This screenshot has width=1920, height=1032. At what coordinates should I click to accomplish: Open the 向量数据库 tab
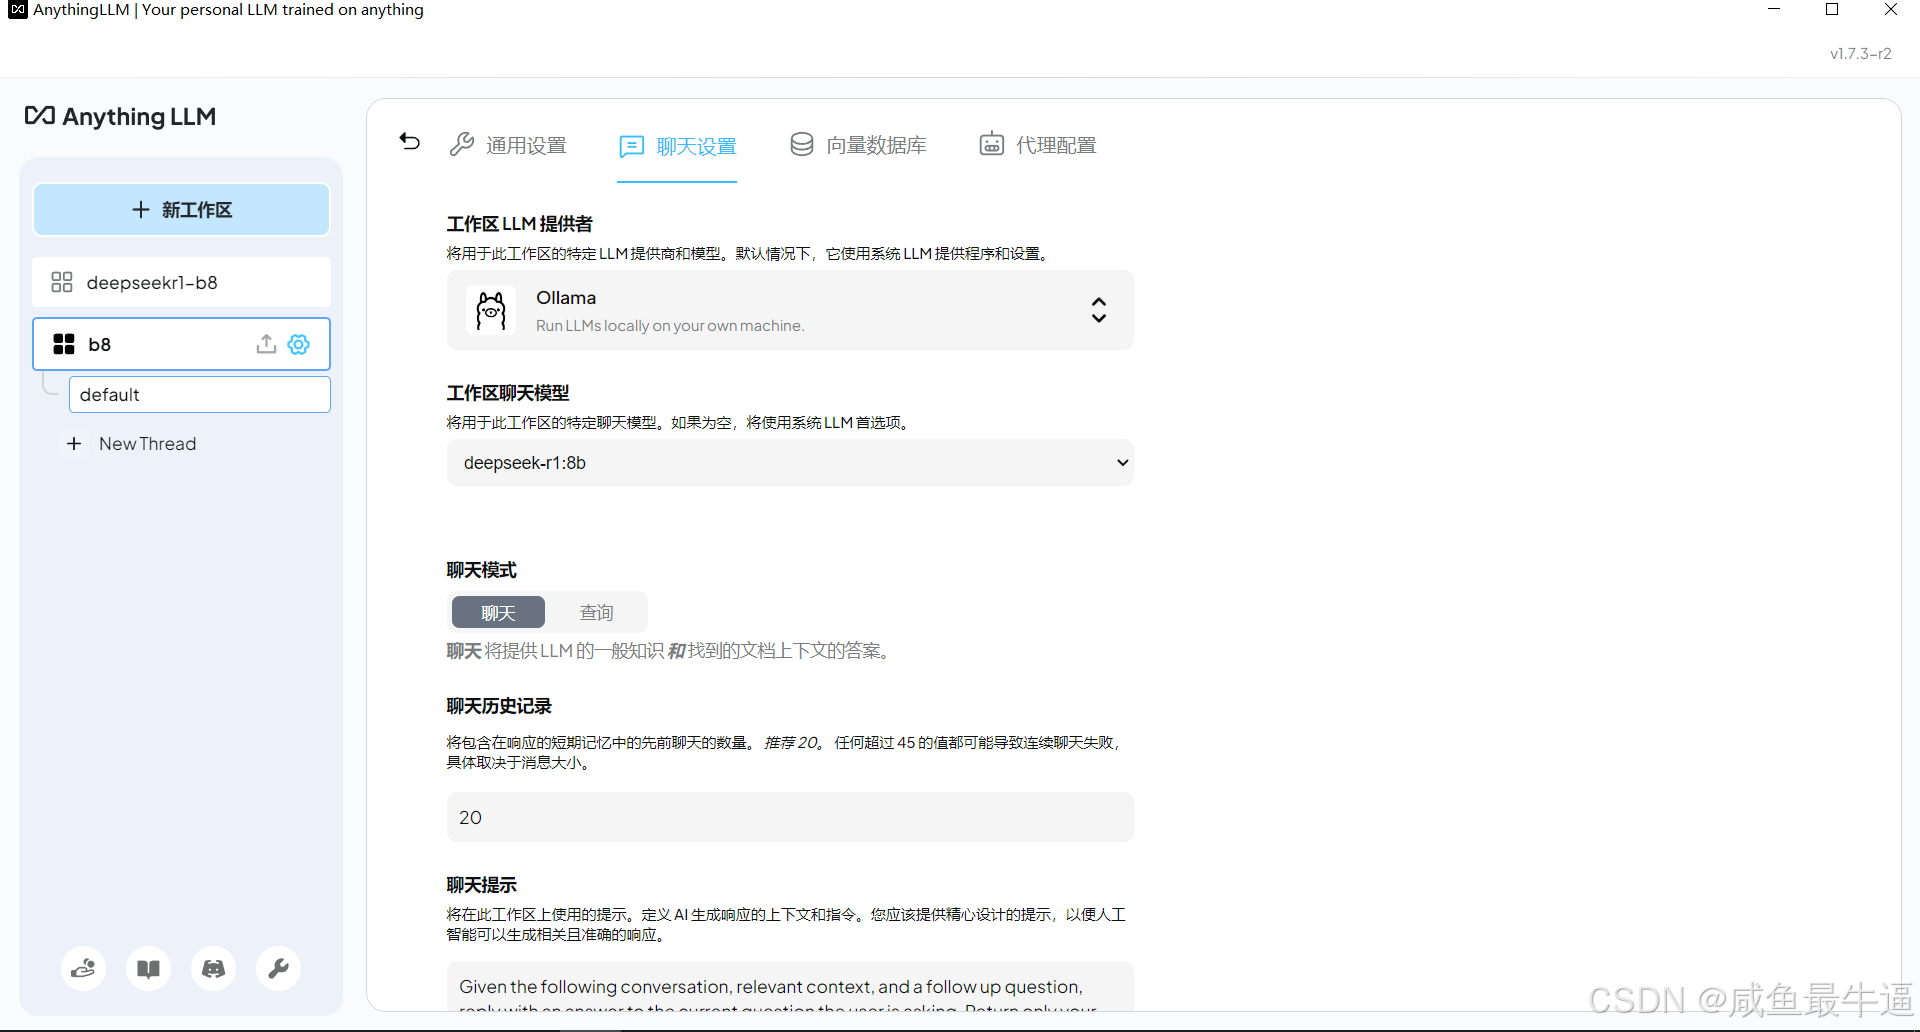[858, 145]
